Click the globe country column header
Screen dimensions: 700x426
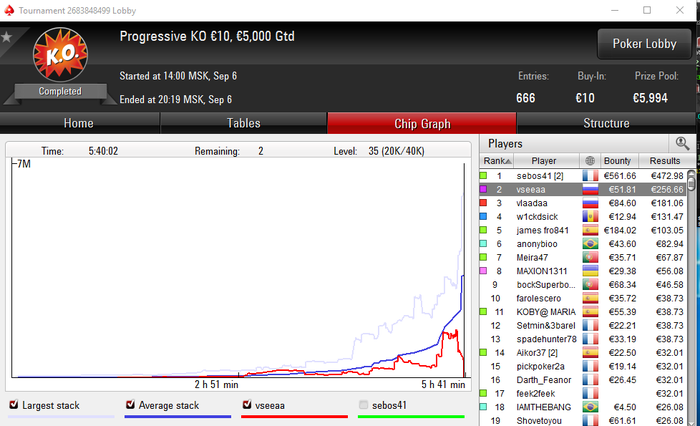coord(590,160)
